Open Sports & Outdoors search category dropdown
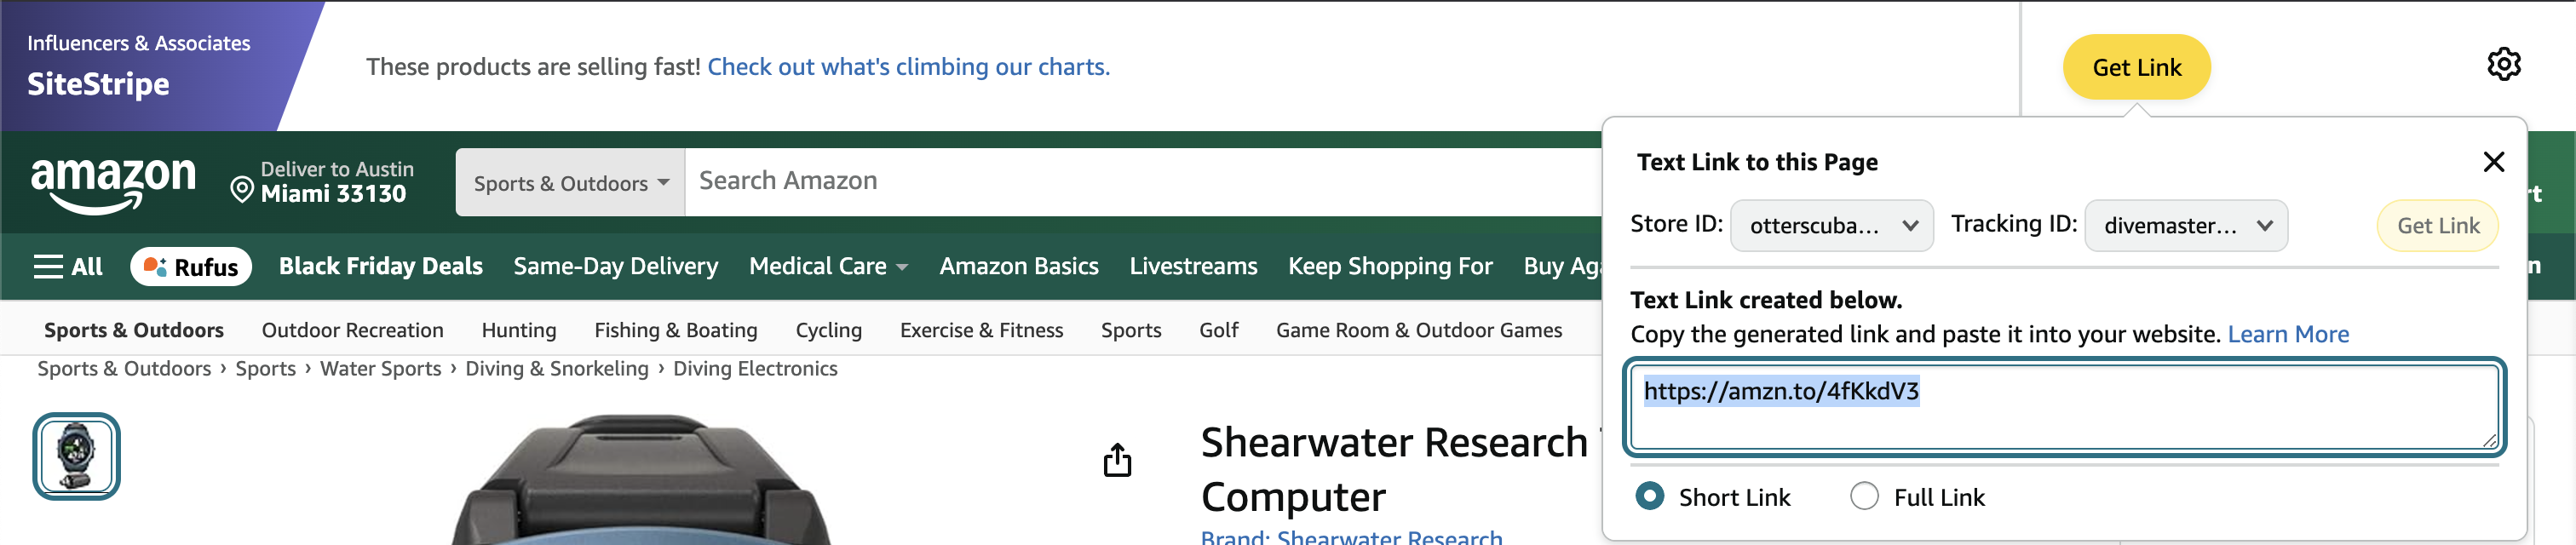This screenshot has height=545, width=2576. 570,183
